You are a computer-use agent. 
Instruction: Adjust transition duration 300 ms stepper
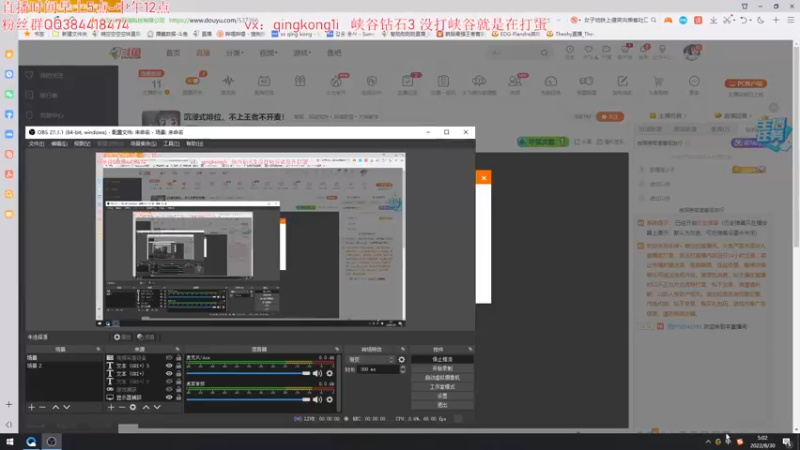coord(403,369)
